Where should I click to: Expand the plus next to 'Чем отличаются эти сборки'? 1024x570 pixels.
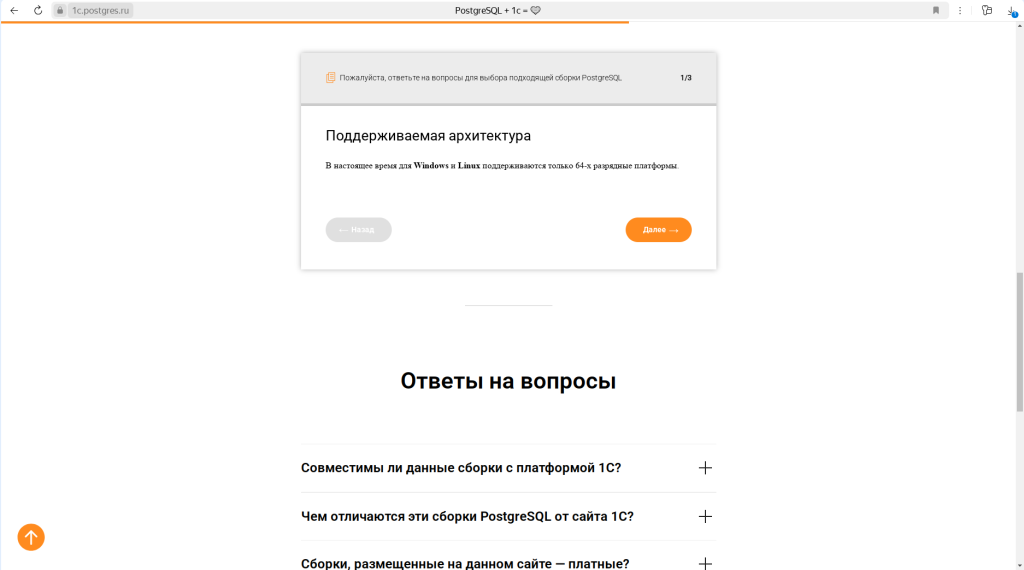(x=705, y=516)
